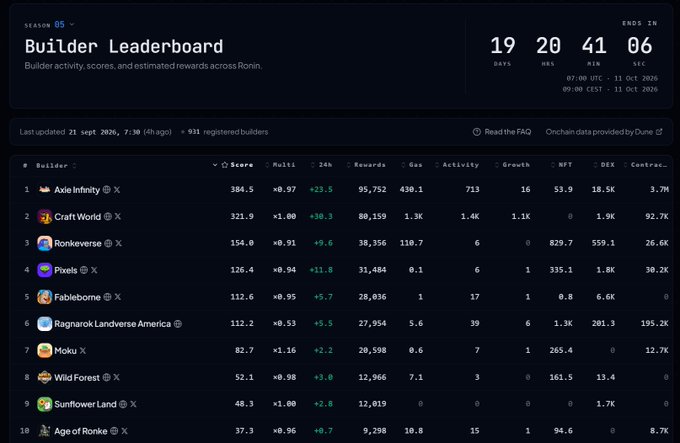Open Craft World's website globe icon
This screenshot has width=680, height=443.
pos(108,216)
